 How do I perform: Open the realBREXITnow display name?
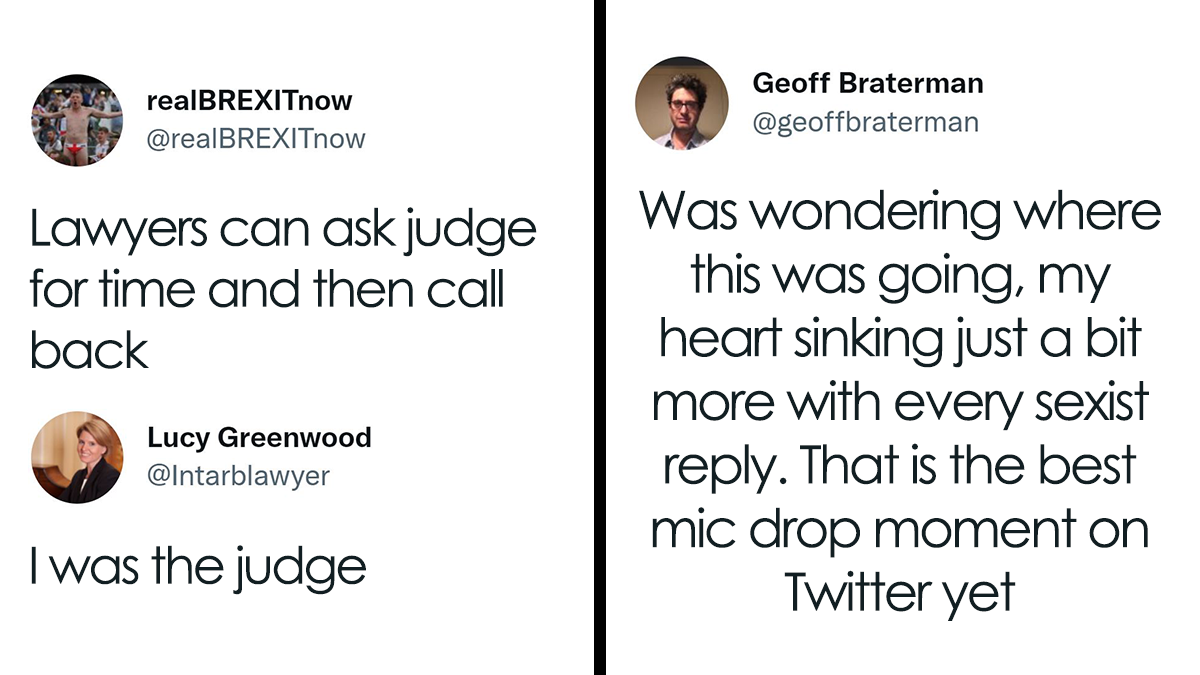[249, 101]
